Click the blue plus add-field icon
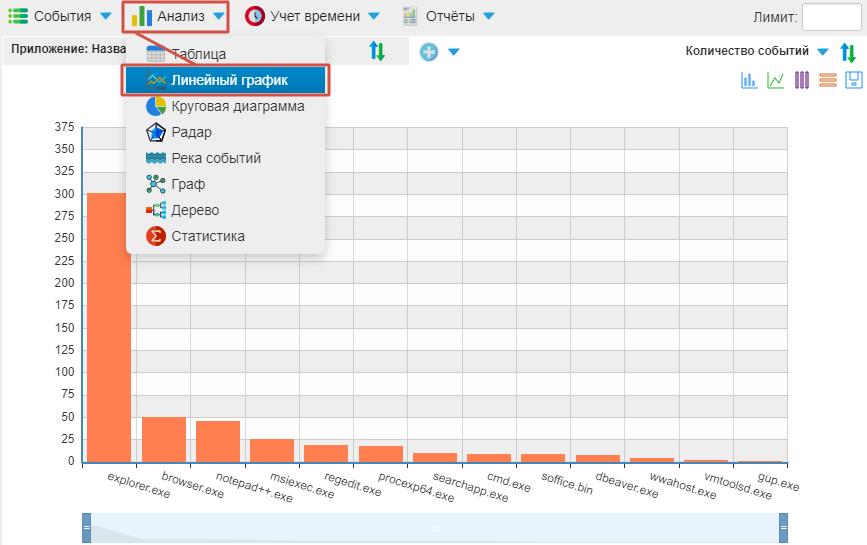The image size is (867, 545). click(x=429, y=52)
